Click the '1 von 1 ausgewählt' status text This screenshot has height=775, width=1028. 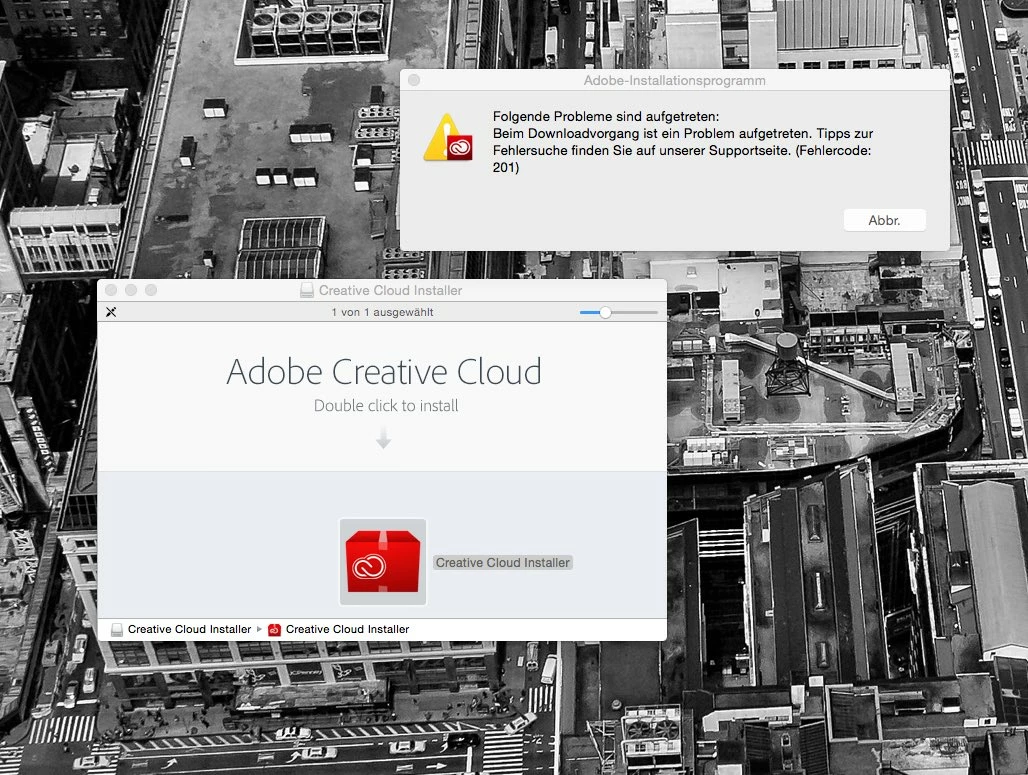(382, 312)
